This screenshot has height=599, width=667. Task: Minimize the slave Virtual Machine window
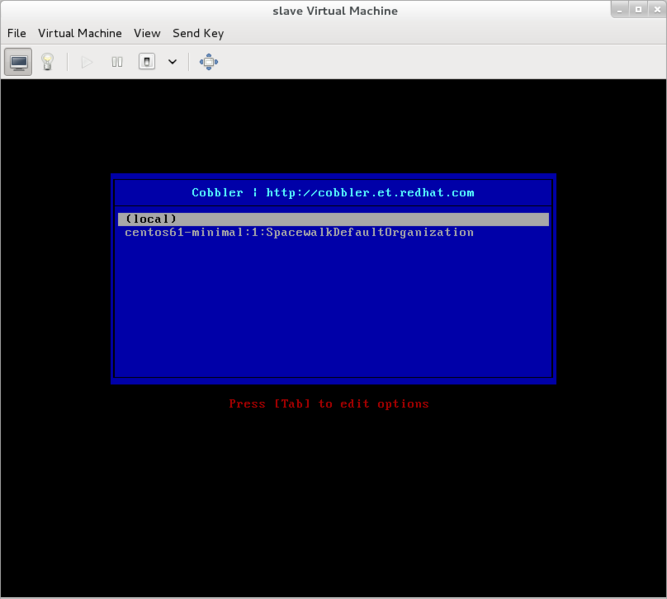618,10
